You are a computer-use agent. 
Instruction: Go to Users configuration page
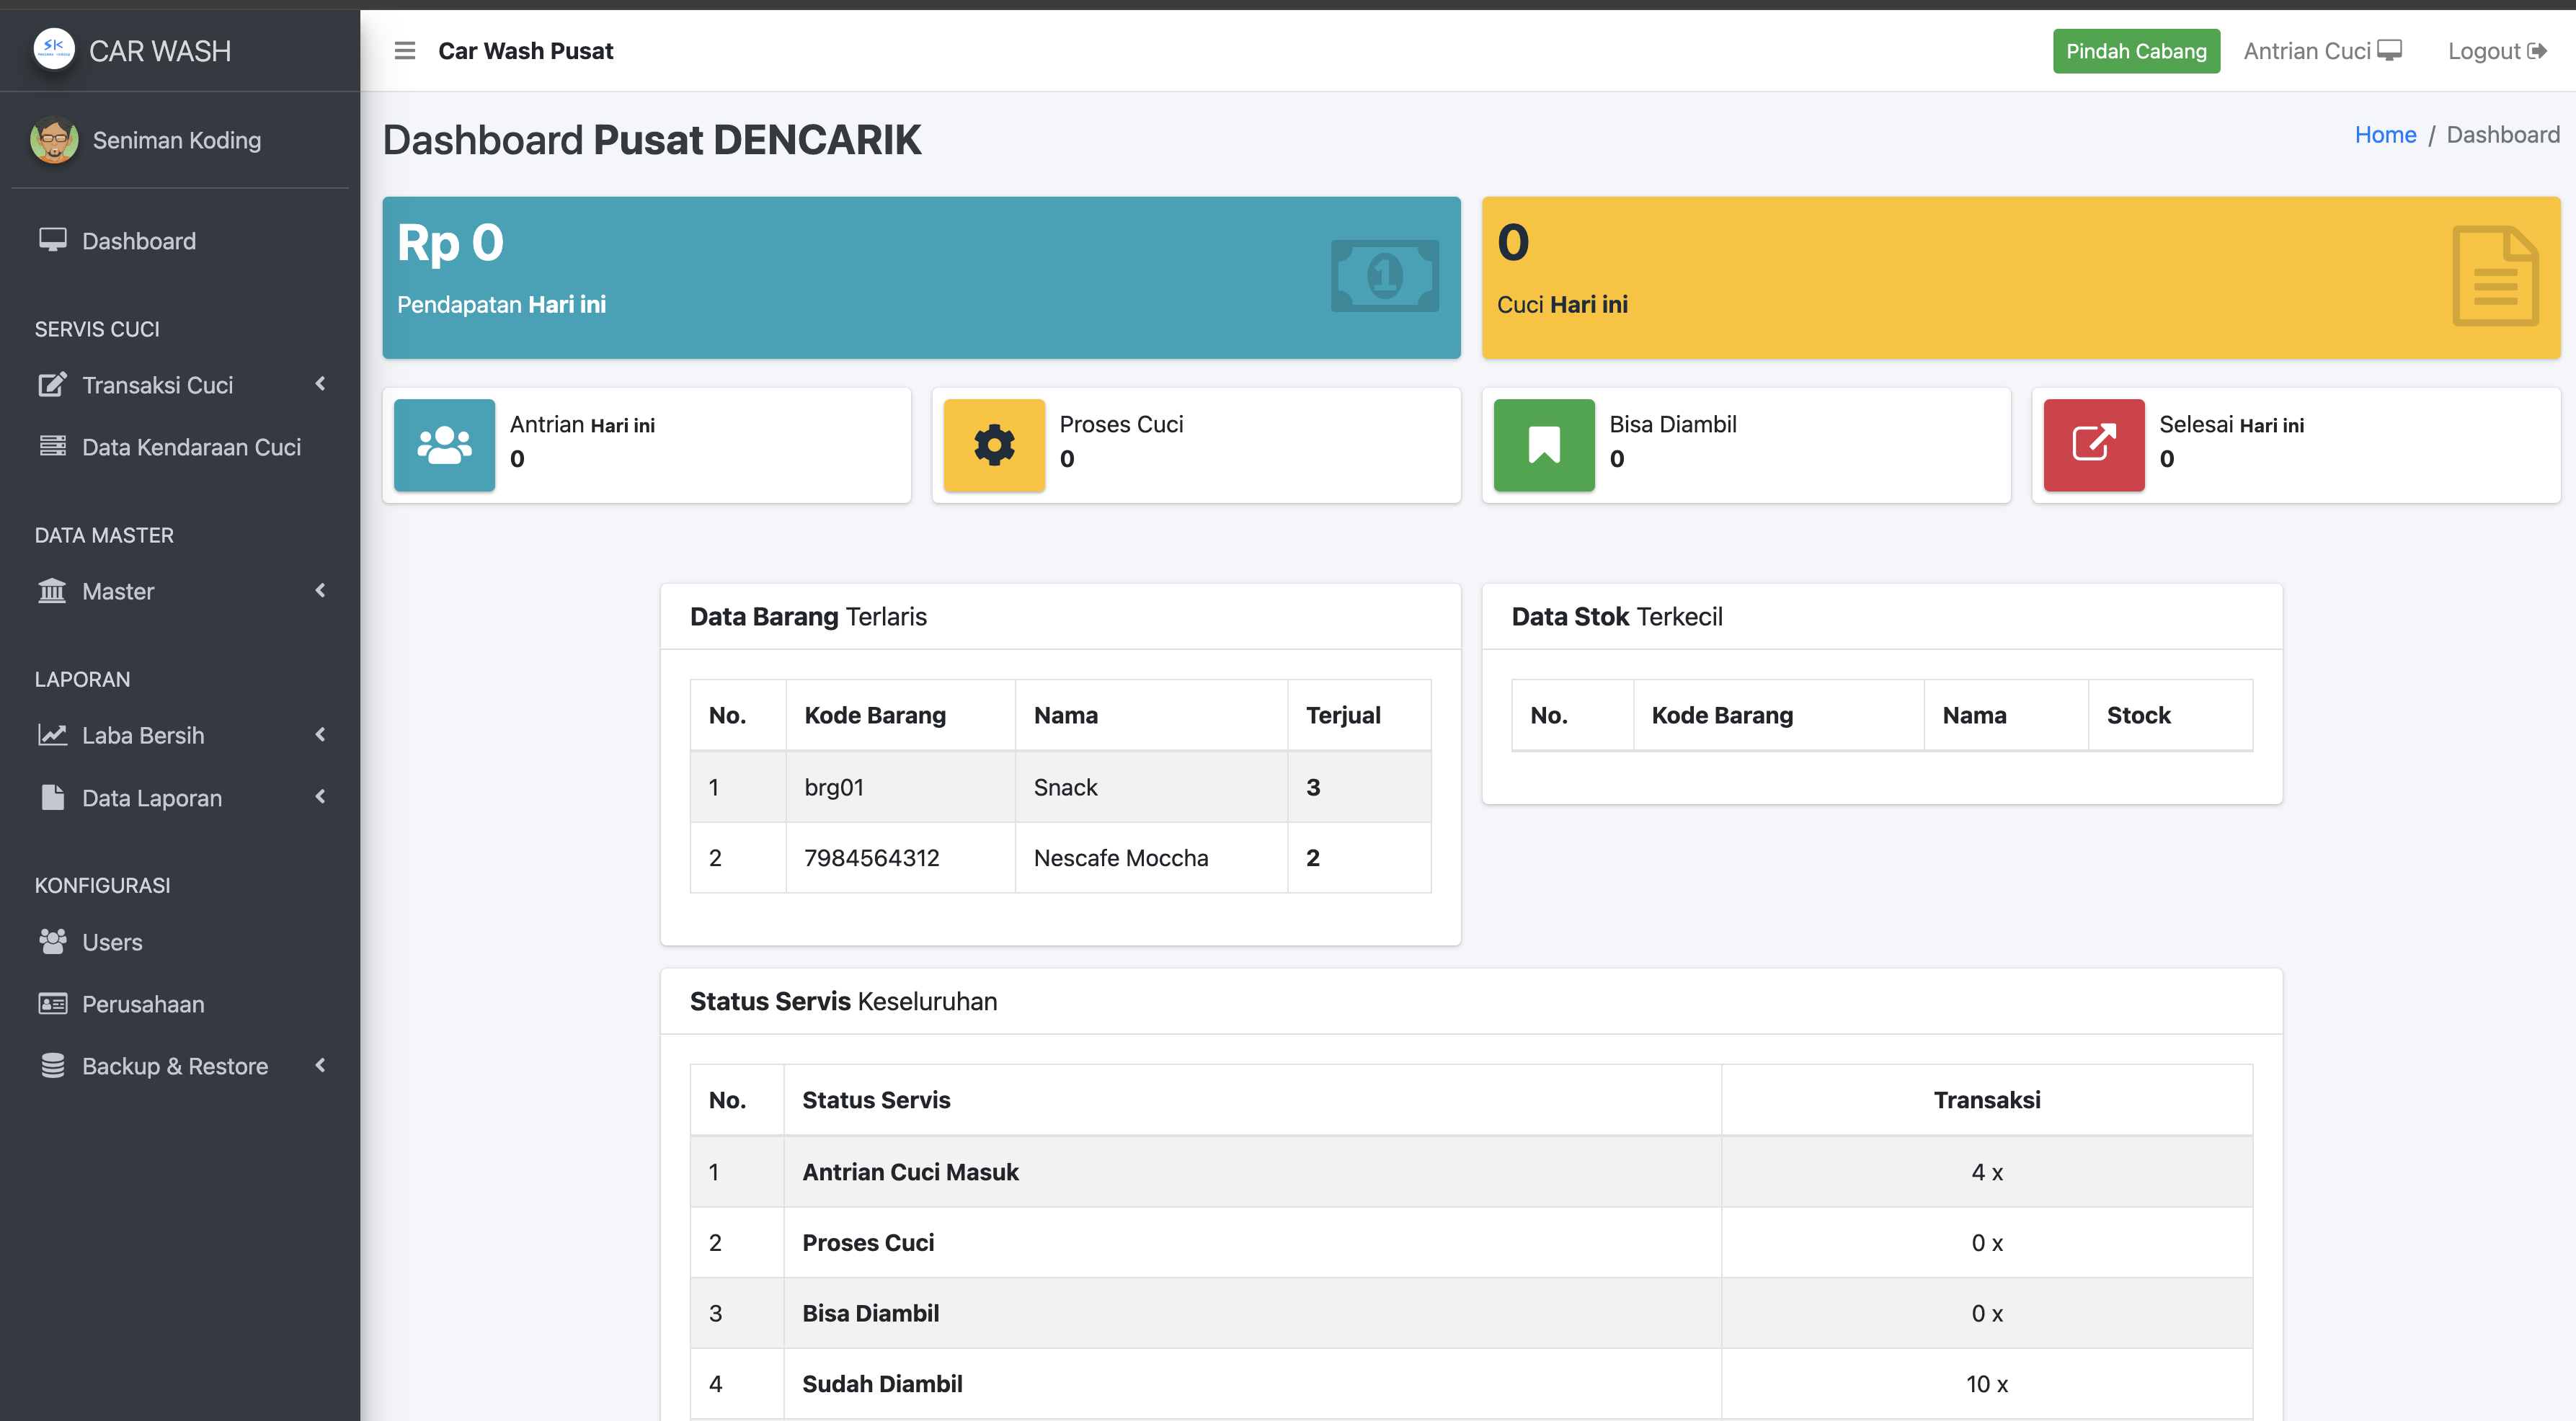(x=112, y=942)
